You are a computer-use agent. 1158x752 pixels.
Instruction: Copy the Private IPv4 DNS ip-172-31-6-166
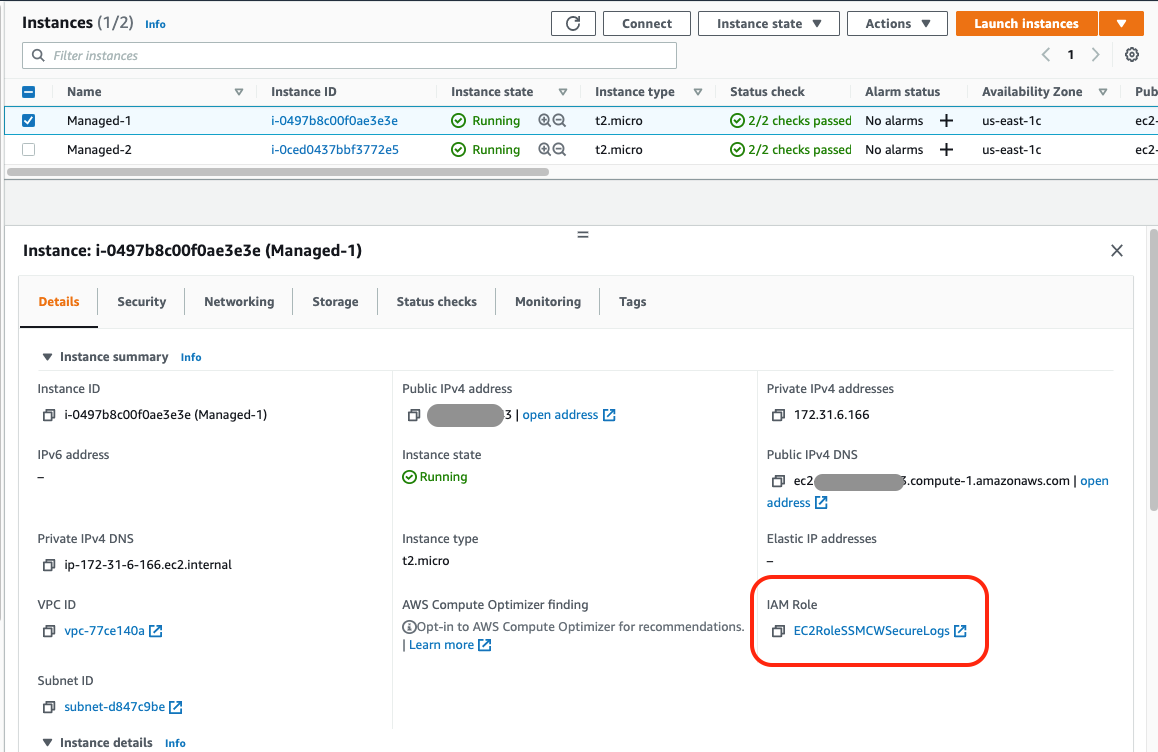[x=48, y=564]
